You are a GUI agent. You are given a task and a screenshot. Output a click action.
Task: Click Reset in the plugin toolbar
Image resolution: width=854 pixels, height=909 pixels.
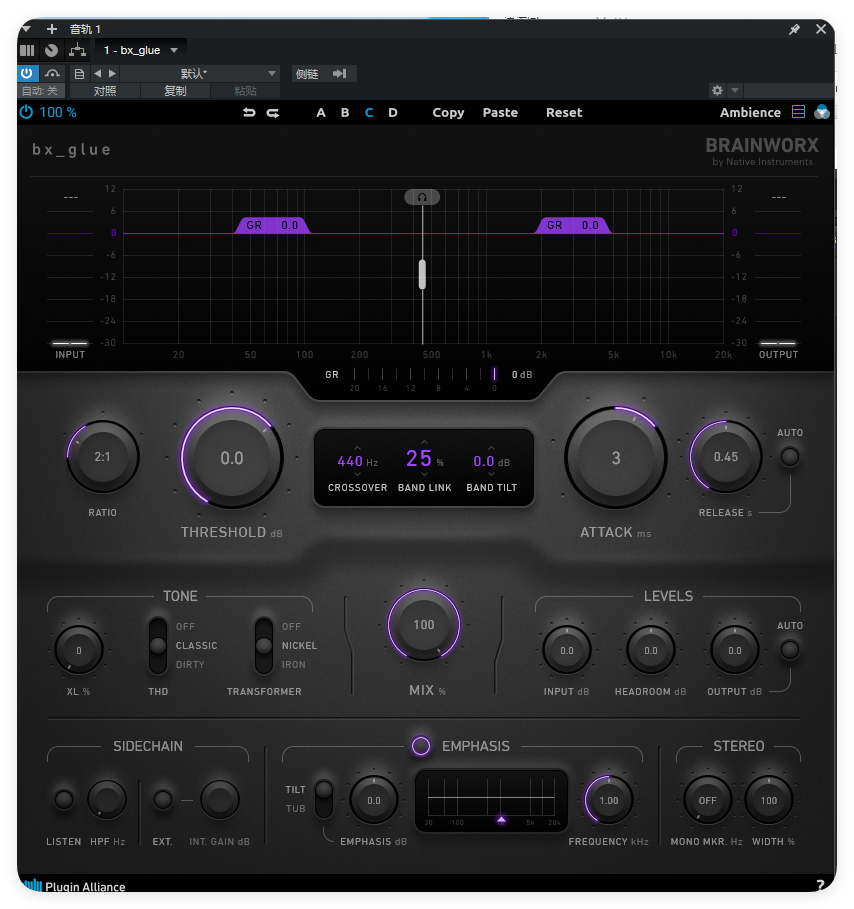point(564,112)
